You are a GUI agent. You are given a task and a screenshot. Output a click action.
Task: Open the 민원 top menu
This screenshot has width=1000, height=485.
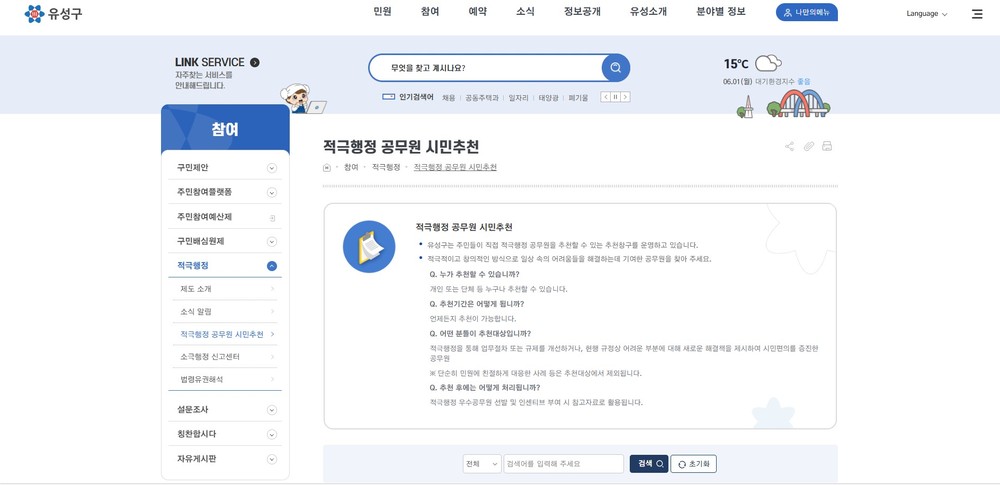382,11
